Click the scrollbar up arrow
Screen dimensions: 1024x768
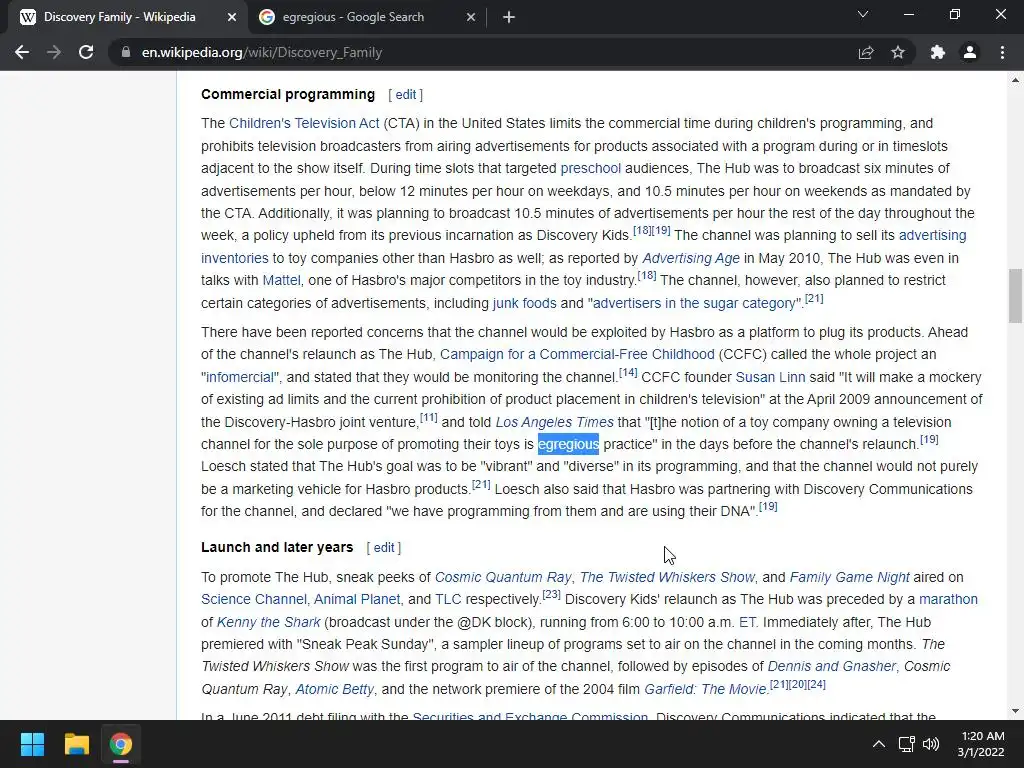(1015, 80)
